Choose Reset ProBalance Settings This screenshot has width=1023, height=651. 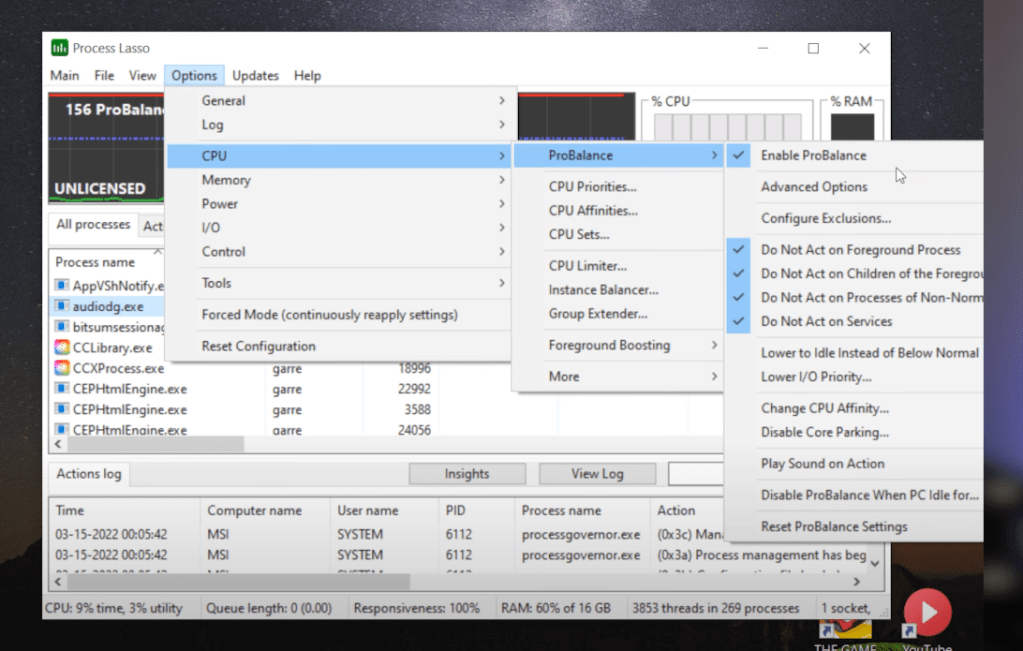tap(854, 527)
